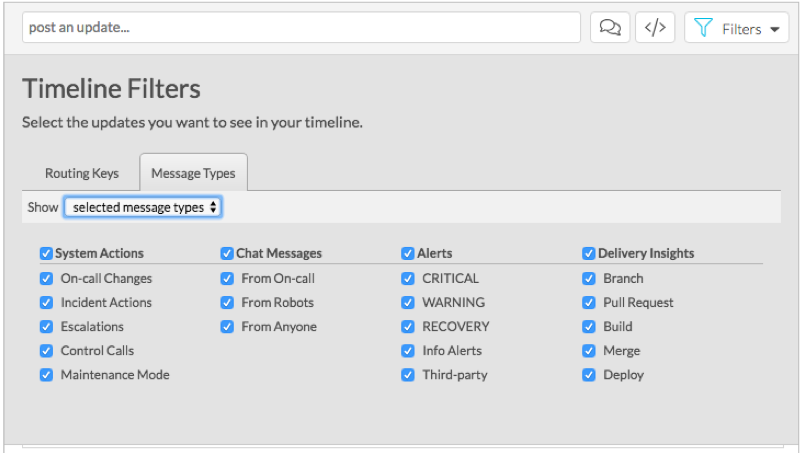
Task: Open the Filters dropdown
Action: click(737, 28)
